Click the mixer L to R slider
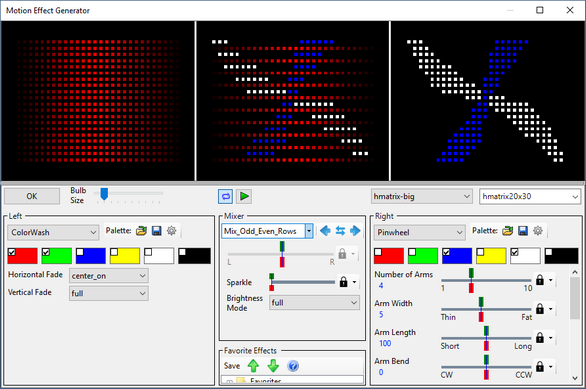This screenshot has height=389, width=586. (x=281, y=254)
